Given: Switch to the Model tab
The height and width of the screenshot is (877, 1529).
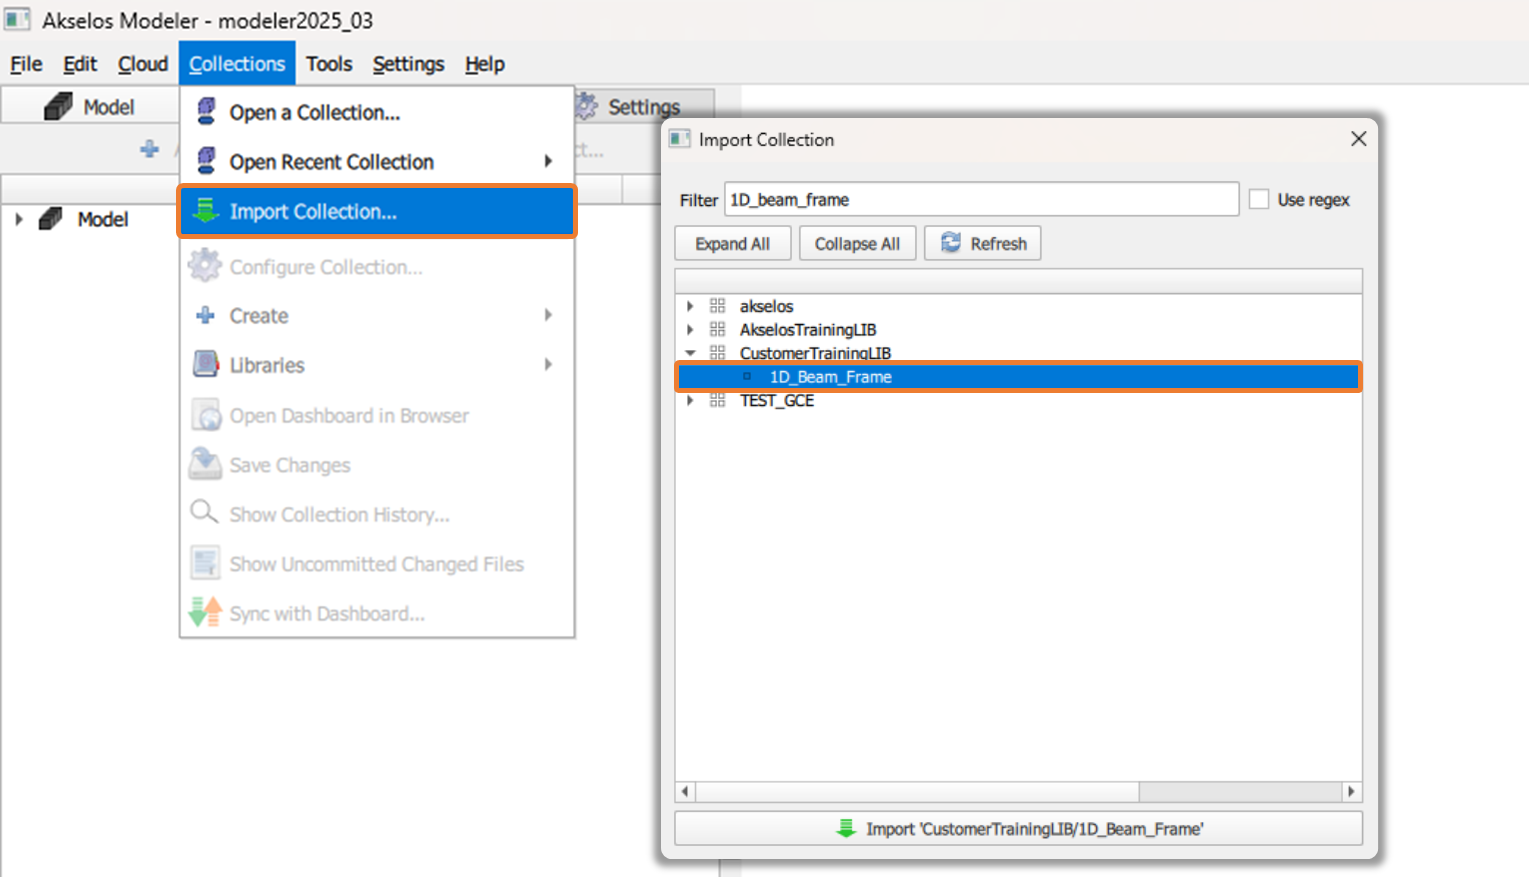Looking at the screenshot, I should point(90,106).
